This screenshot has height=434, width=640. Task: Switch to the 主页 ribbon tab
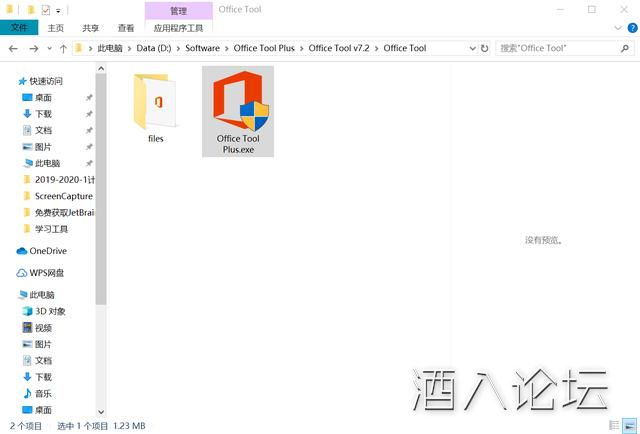click(56, 28)
